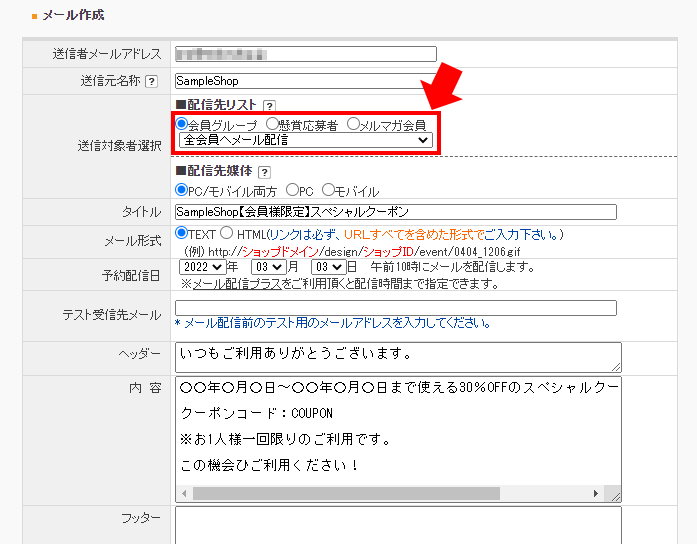The height and width of the screenshot is (544, 697).
Task: Open the 全会員へメール配信 dropdown
Action: pos(306,140)
